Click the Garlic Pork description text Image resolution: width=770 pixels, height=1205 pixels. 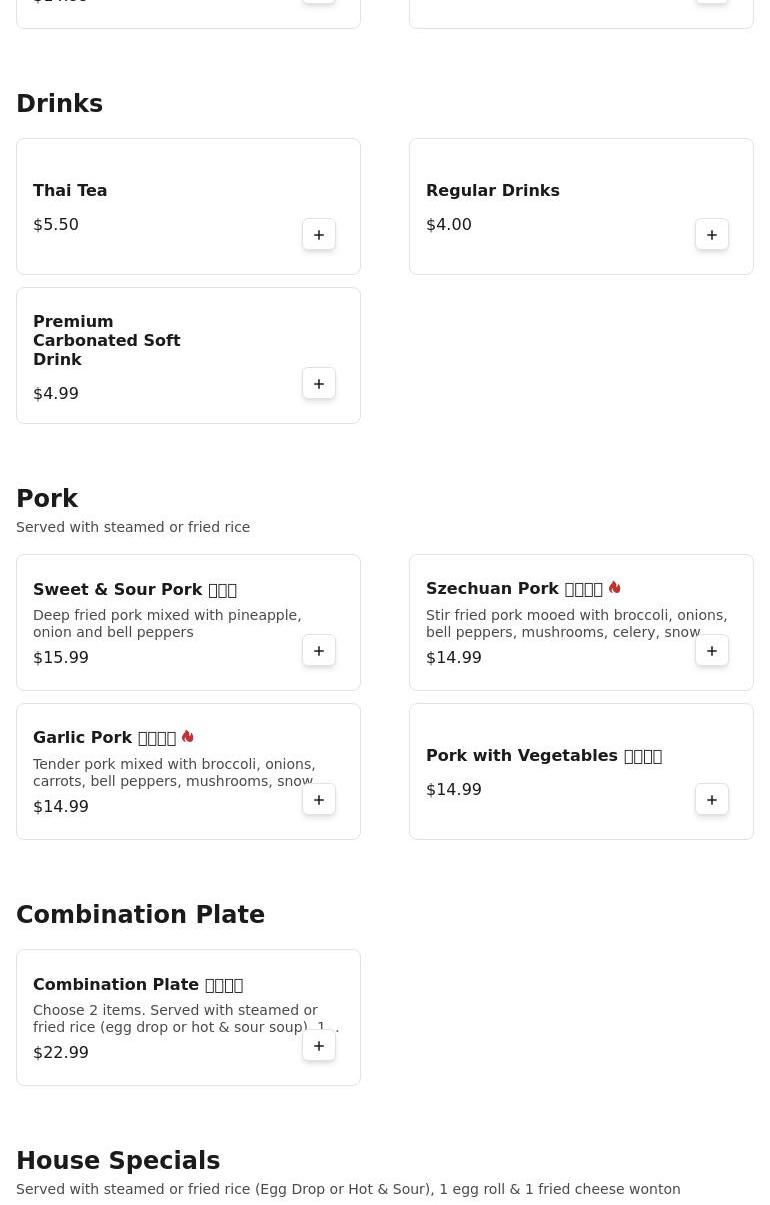174,772
